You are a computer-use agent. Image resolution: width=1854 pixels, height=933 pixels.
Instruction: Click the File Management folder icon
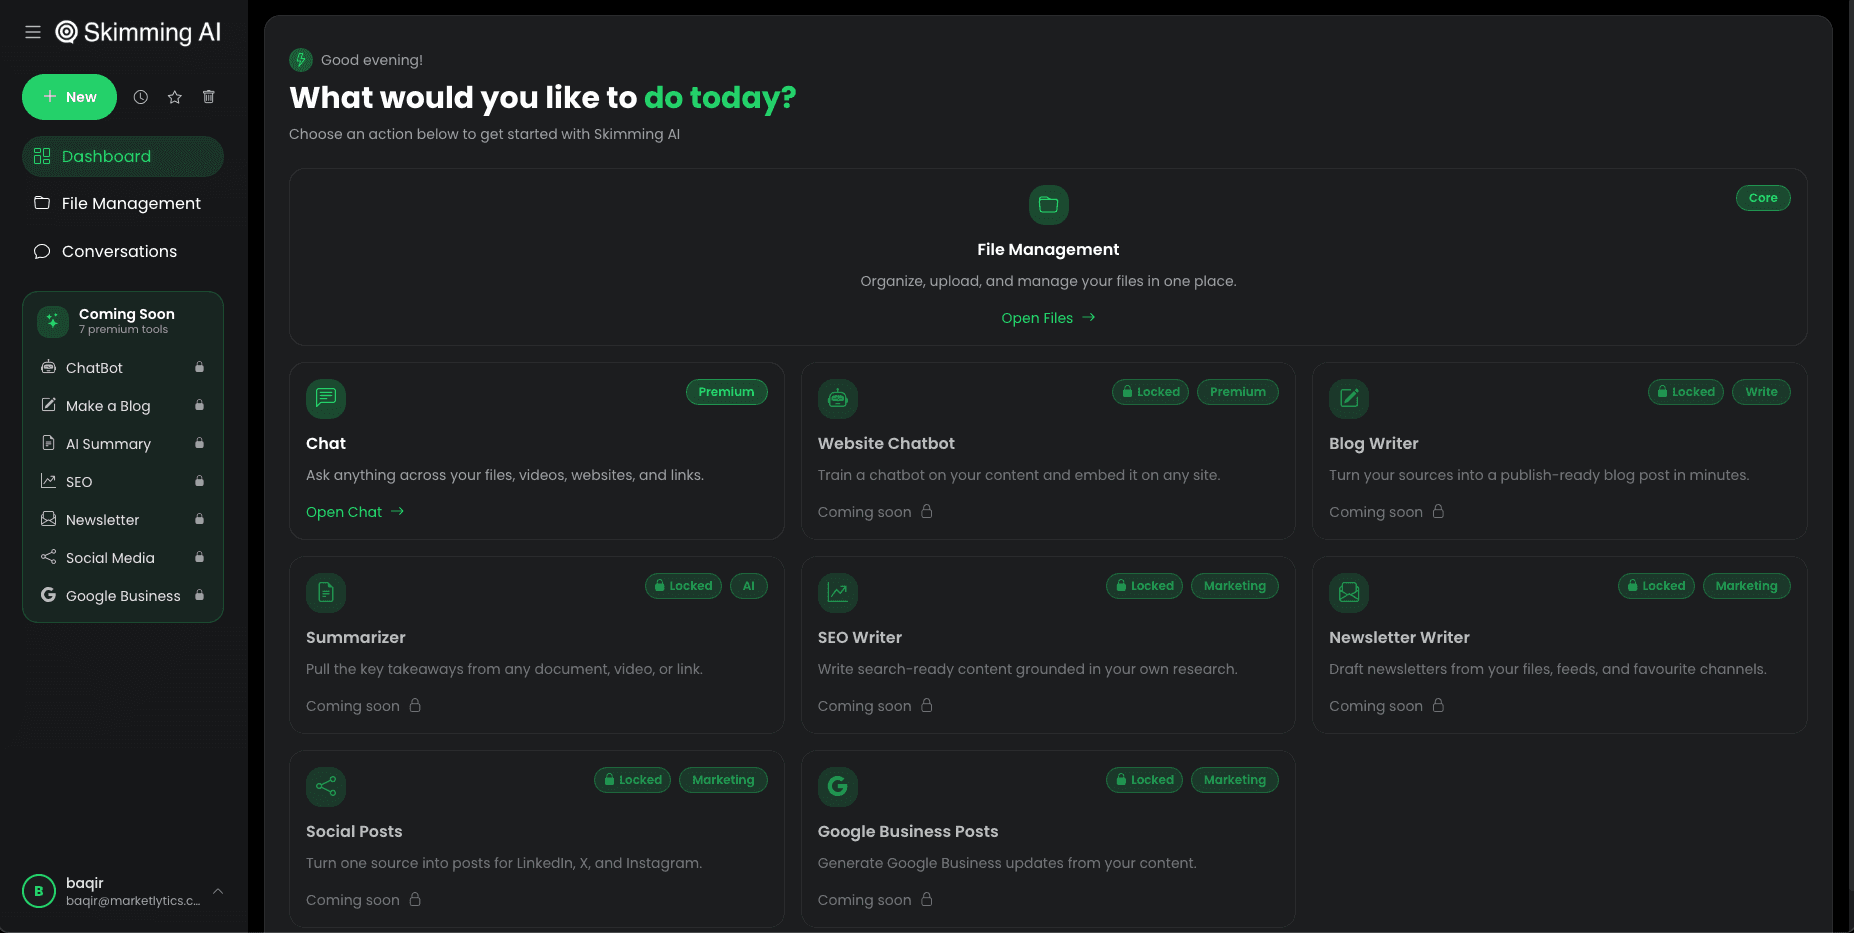point(1048,205)
